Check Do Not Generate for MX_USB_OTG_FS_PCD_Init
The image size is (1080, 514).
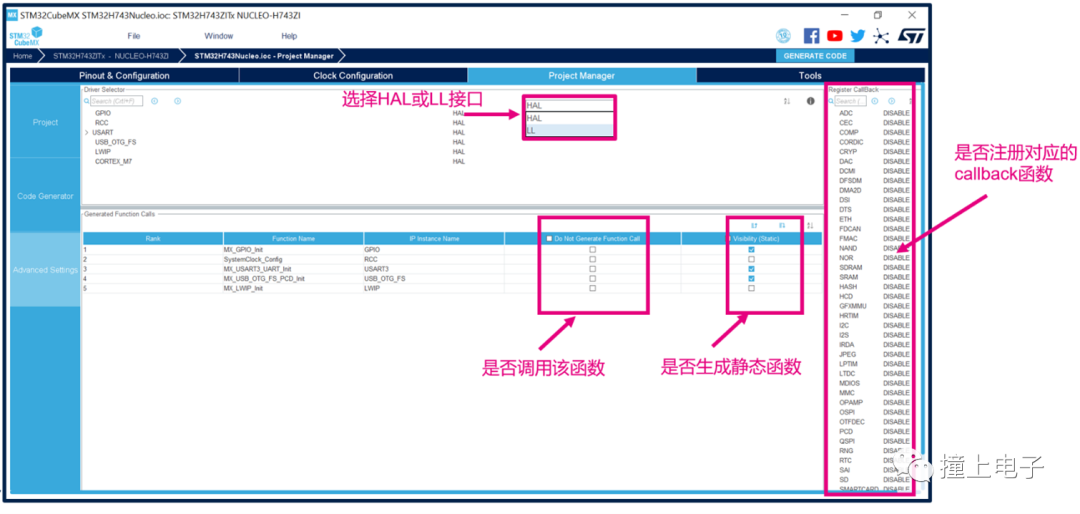(x=592, y=278)
